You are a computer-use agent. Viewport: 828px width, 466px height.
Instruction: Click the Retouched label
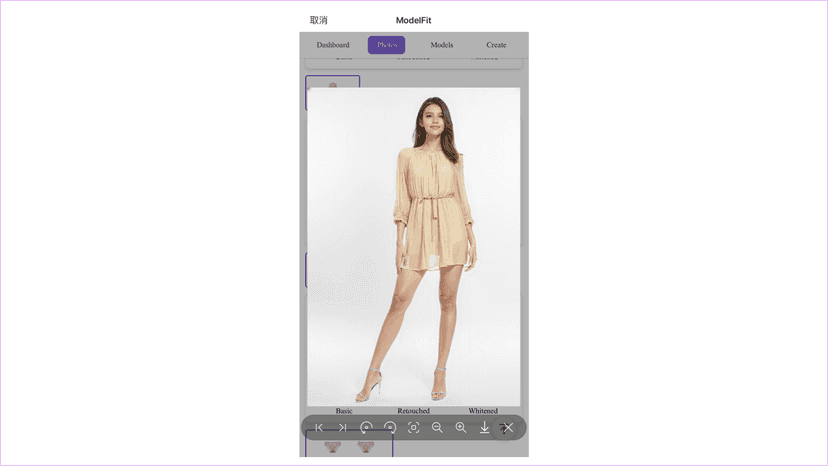point(413,411)
